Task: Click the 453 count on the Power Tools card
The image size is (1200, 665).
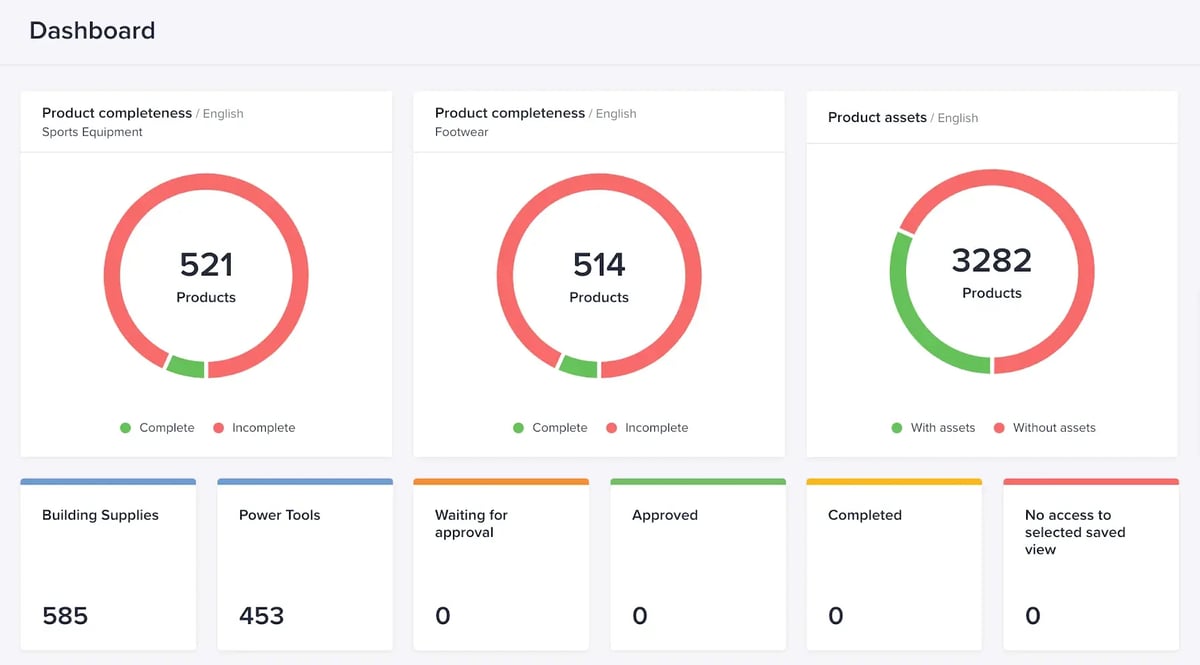Action: (x=262, y=615)
